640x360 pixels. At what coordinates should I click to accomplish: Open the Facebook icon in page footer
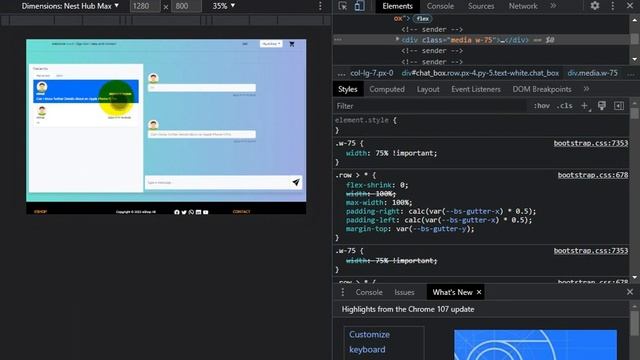pos(177,212)
